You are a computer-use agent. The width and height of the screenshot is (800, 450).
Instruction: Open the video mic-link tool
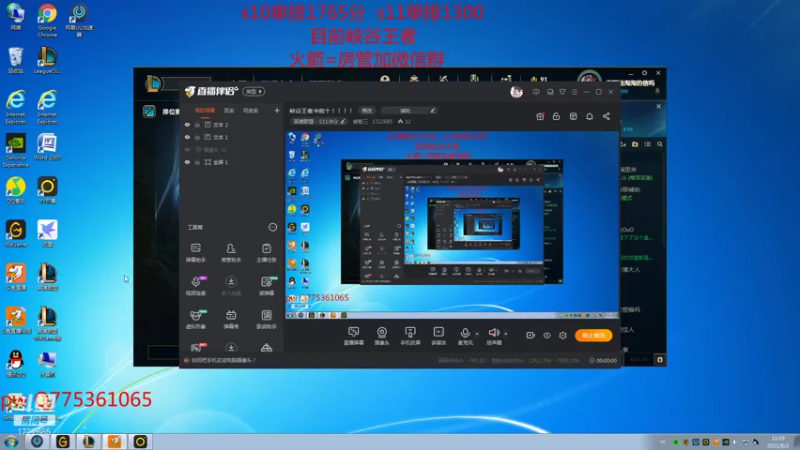tap(195, 286)
